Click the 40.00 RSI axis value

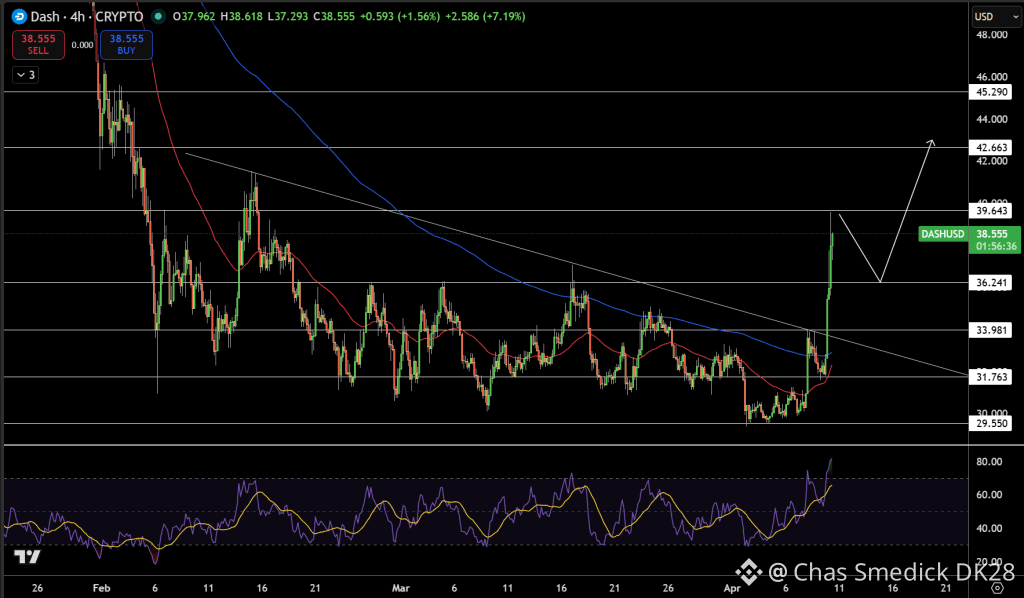pos(989,528)
